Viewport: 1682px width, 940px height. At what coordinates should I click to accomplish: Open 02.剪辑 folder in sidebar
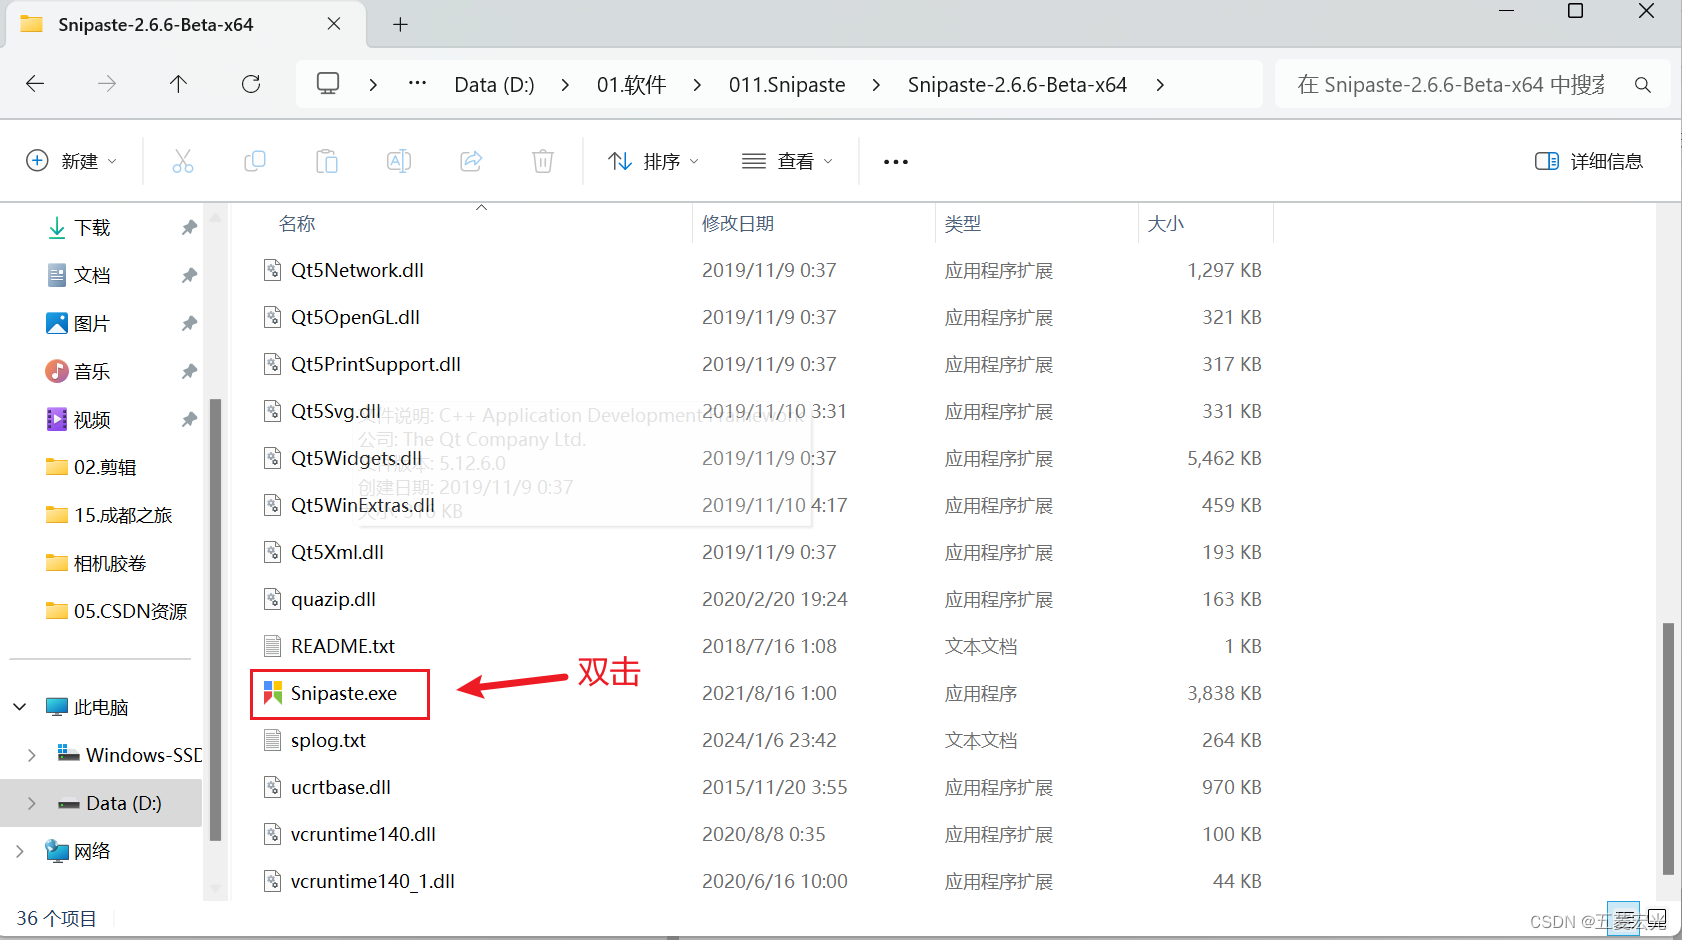(x=104, y=467)
